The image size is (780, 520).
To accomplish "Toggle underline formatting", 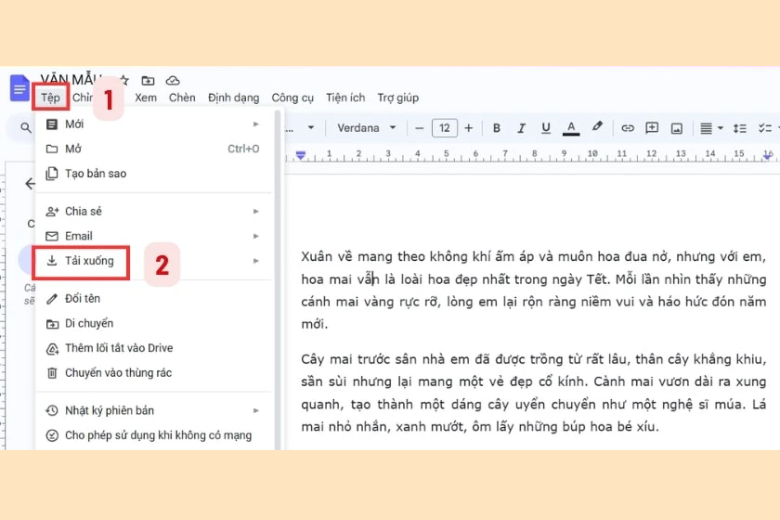I will point(546,128).
